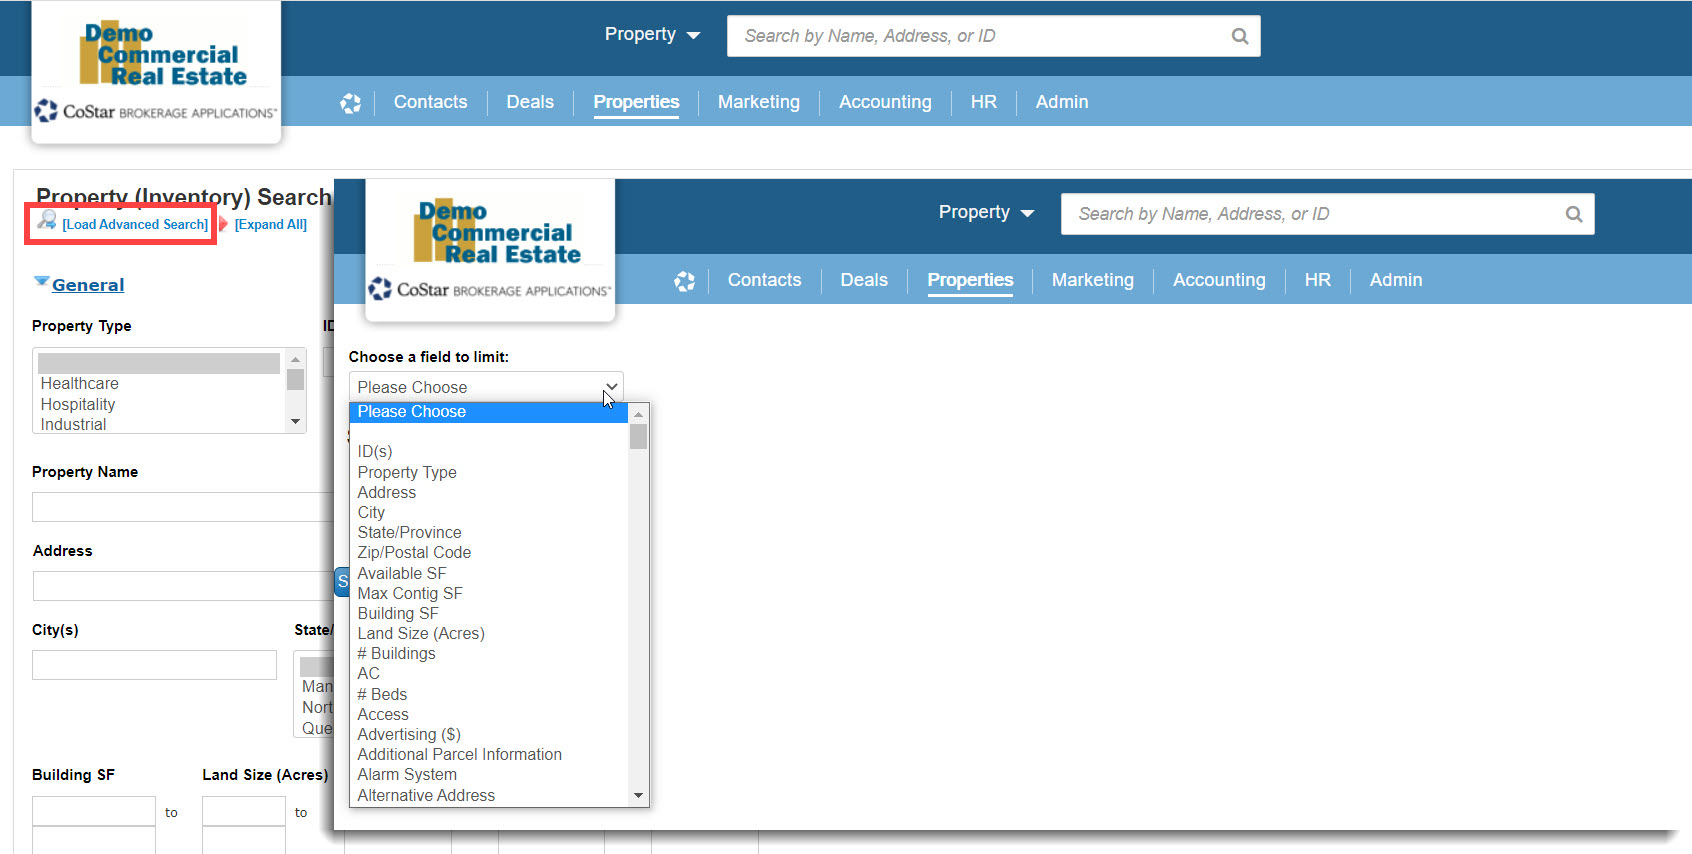Select # Buildings from the field dropdown list
Image resolution: width=1692 pixels, height=854 pixels.
pyautogui.click(x=489, y=654)
